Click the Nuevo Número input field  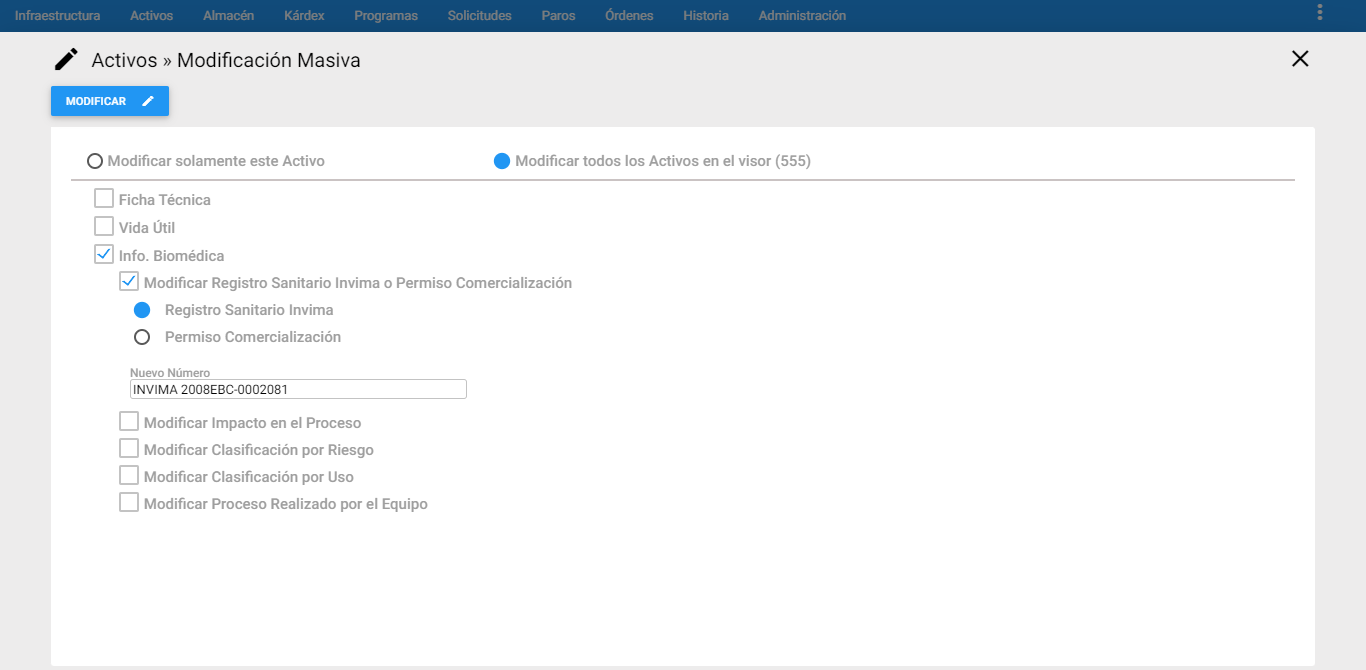(x=298, y=390)
